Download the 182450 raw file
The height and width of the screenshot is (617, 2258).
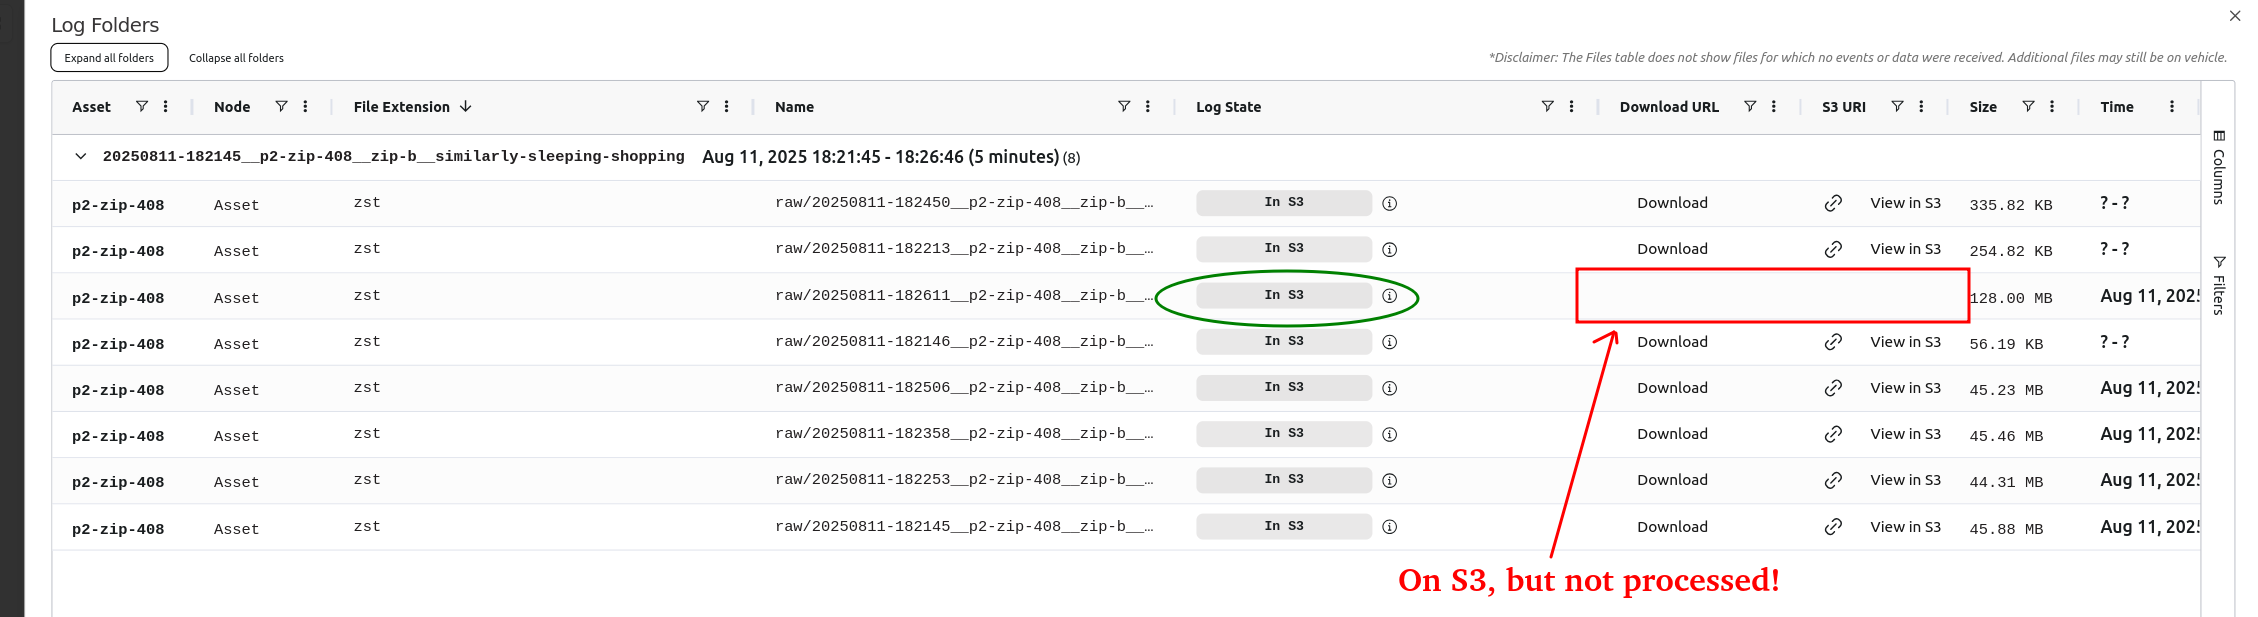[x=1672, y=203]
